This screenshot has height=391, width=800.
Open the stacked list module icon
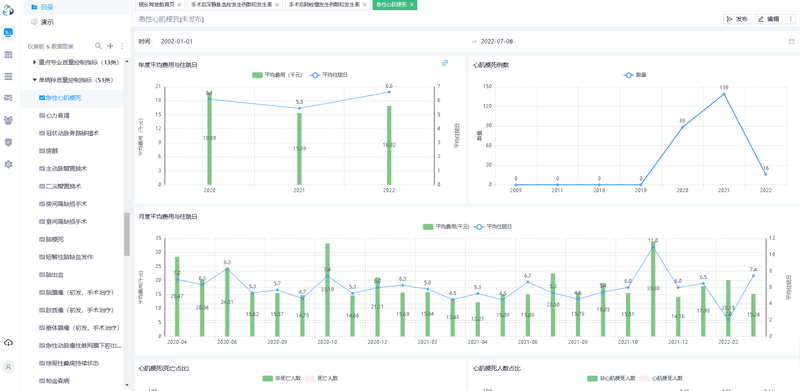(x=8, y=76)
